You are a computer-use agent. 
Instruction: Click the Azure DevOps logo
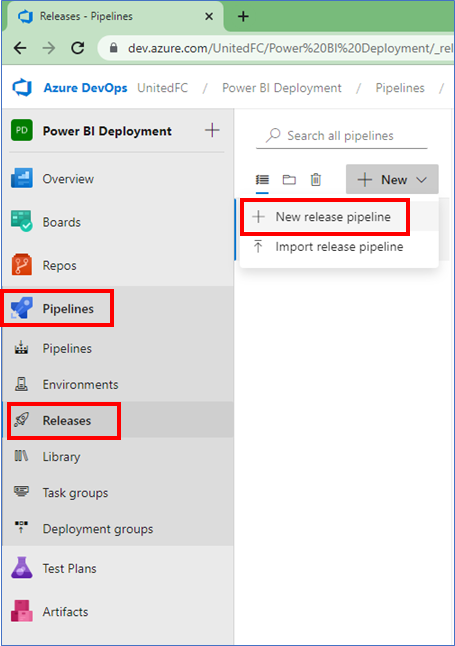tap(22, 88)
